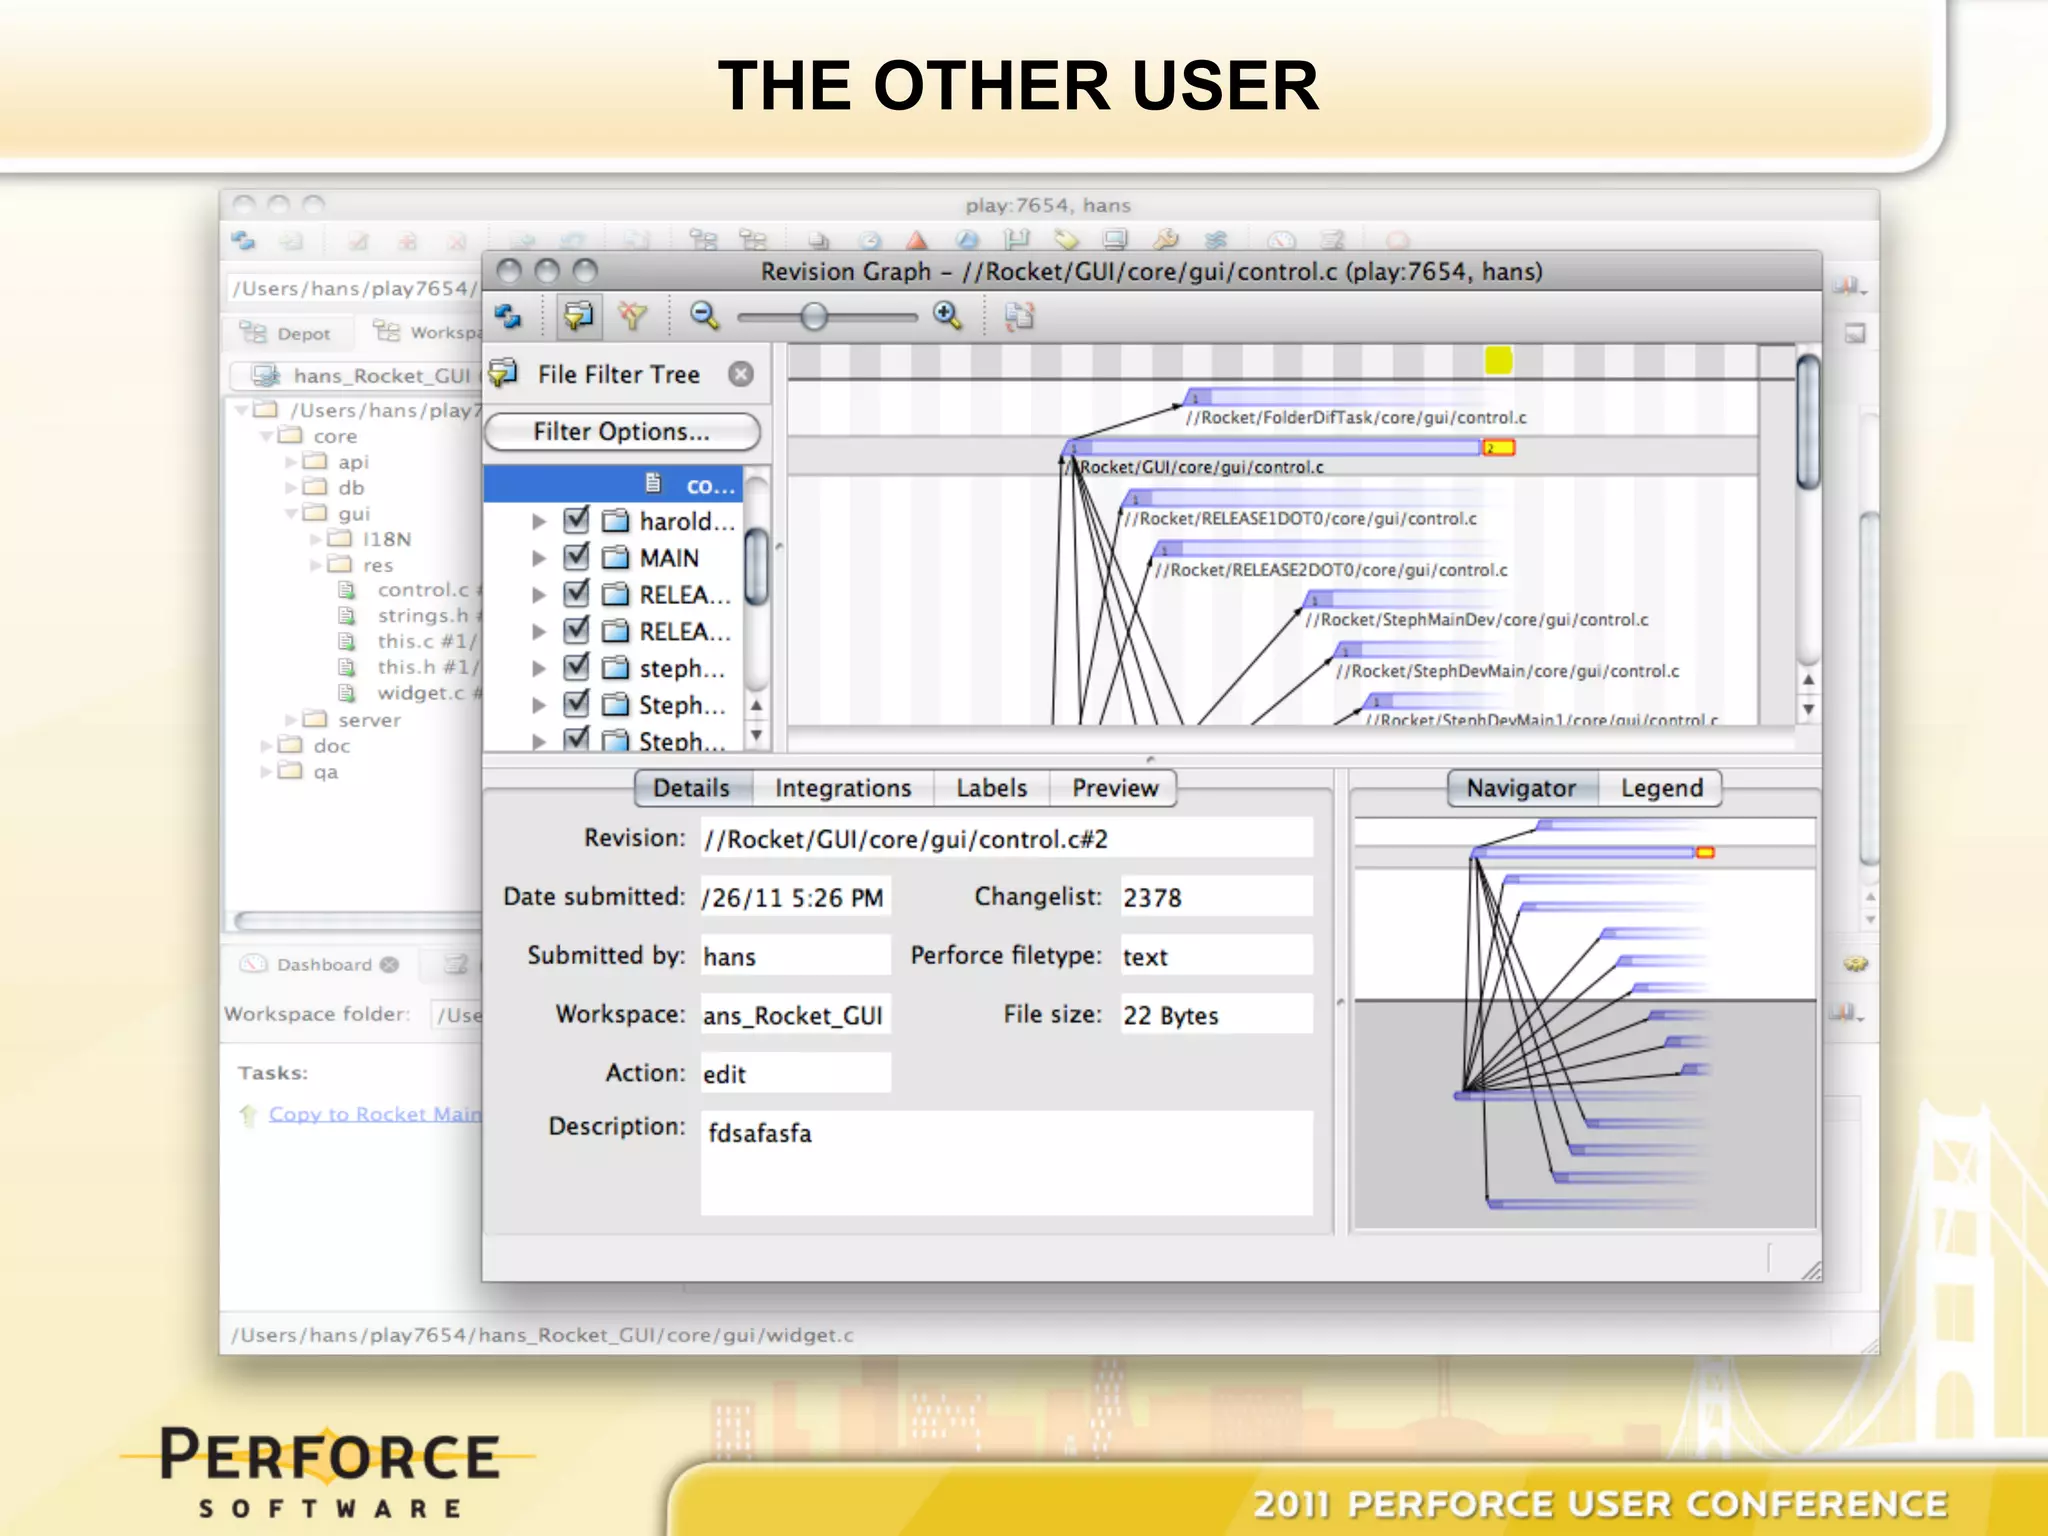The height and width of the screenshot is (1536, 2048).
Task: Click the red triangle icon in main toolbar
Action: 916,241
